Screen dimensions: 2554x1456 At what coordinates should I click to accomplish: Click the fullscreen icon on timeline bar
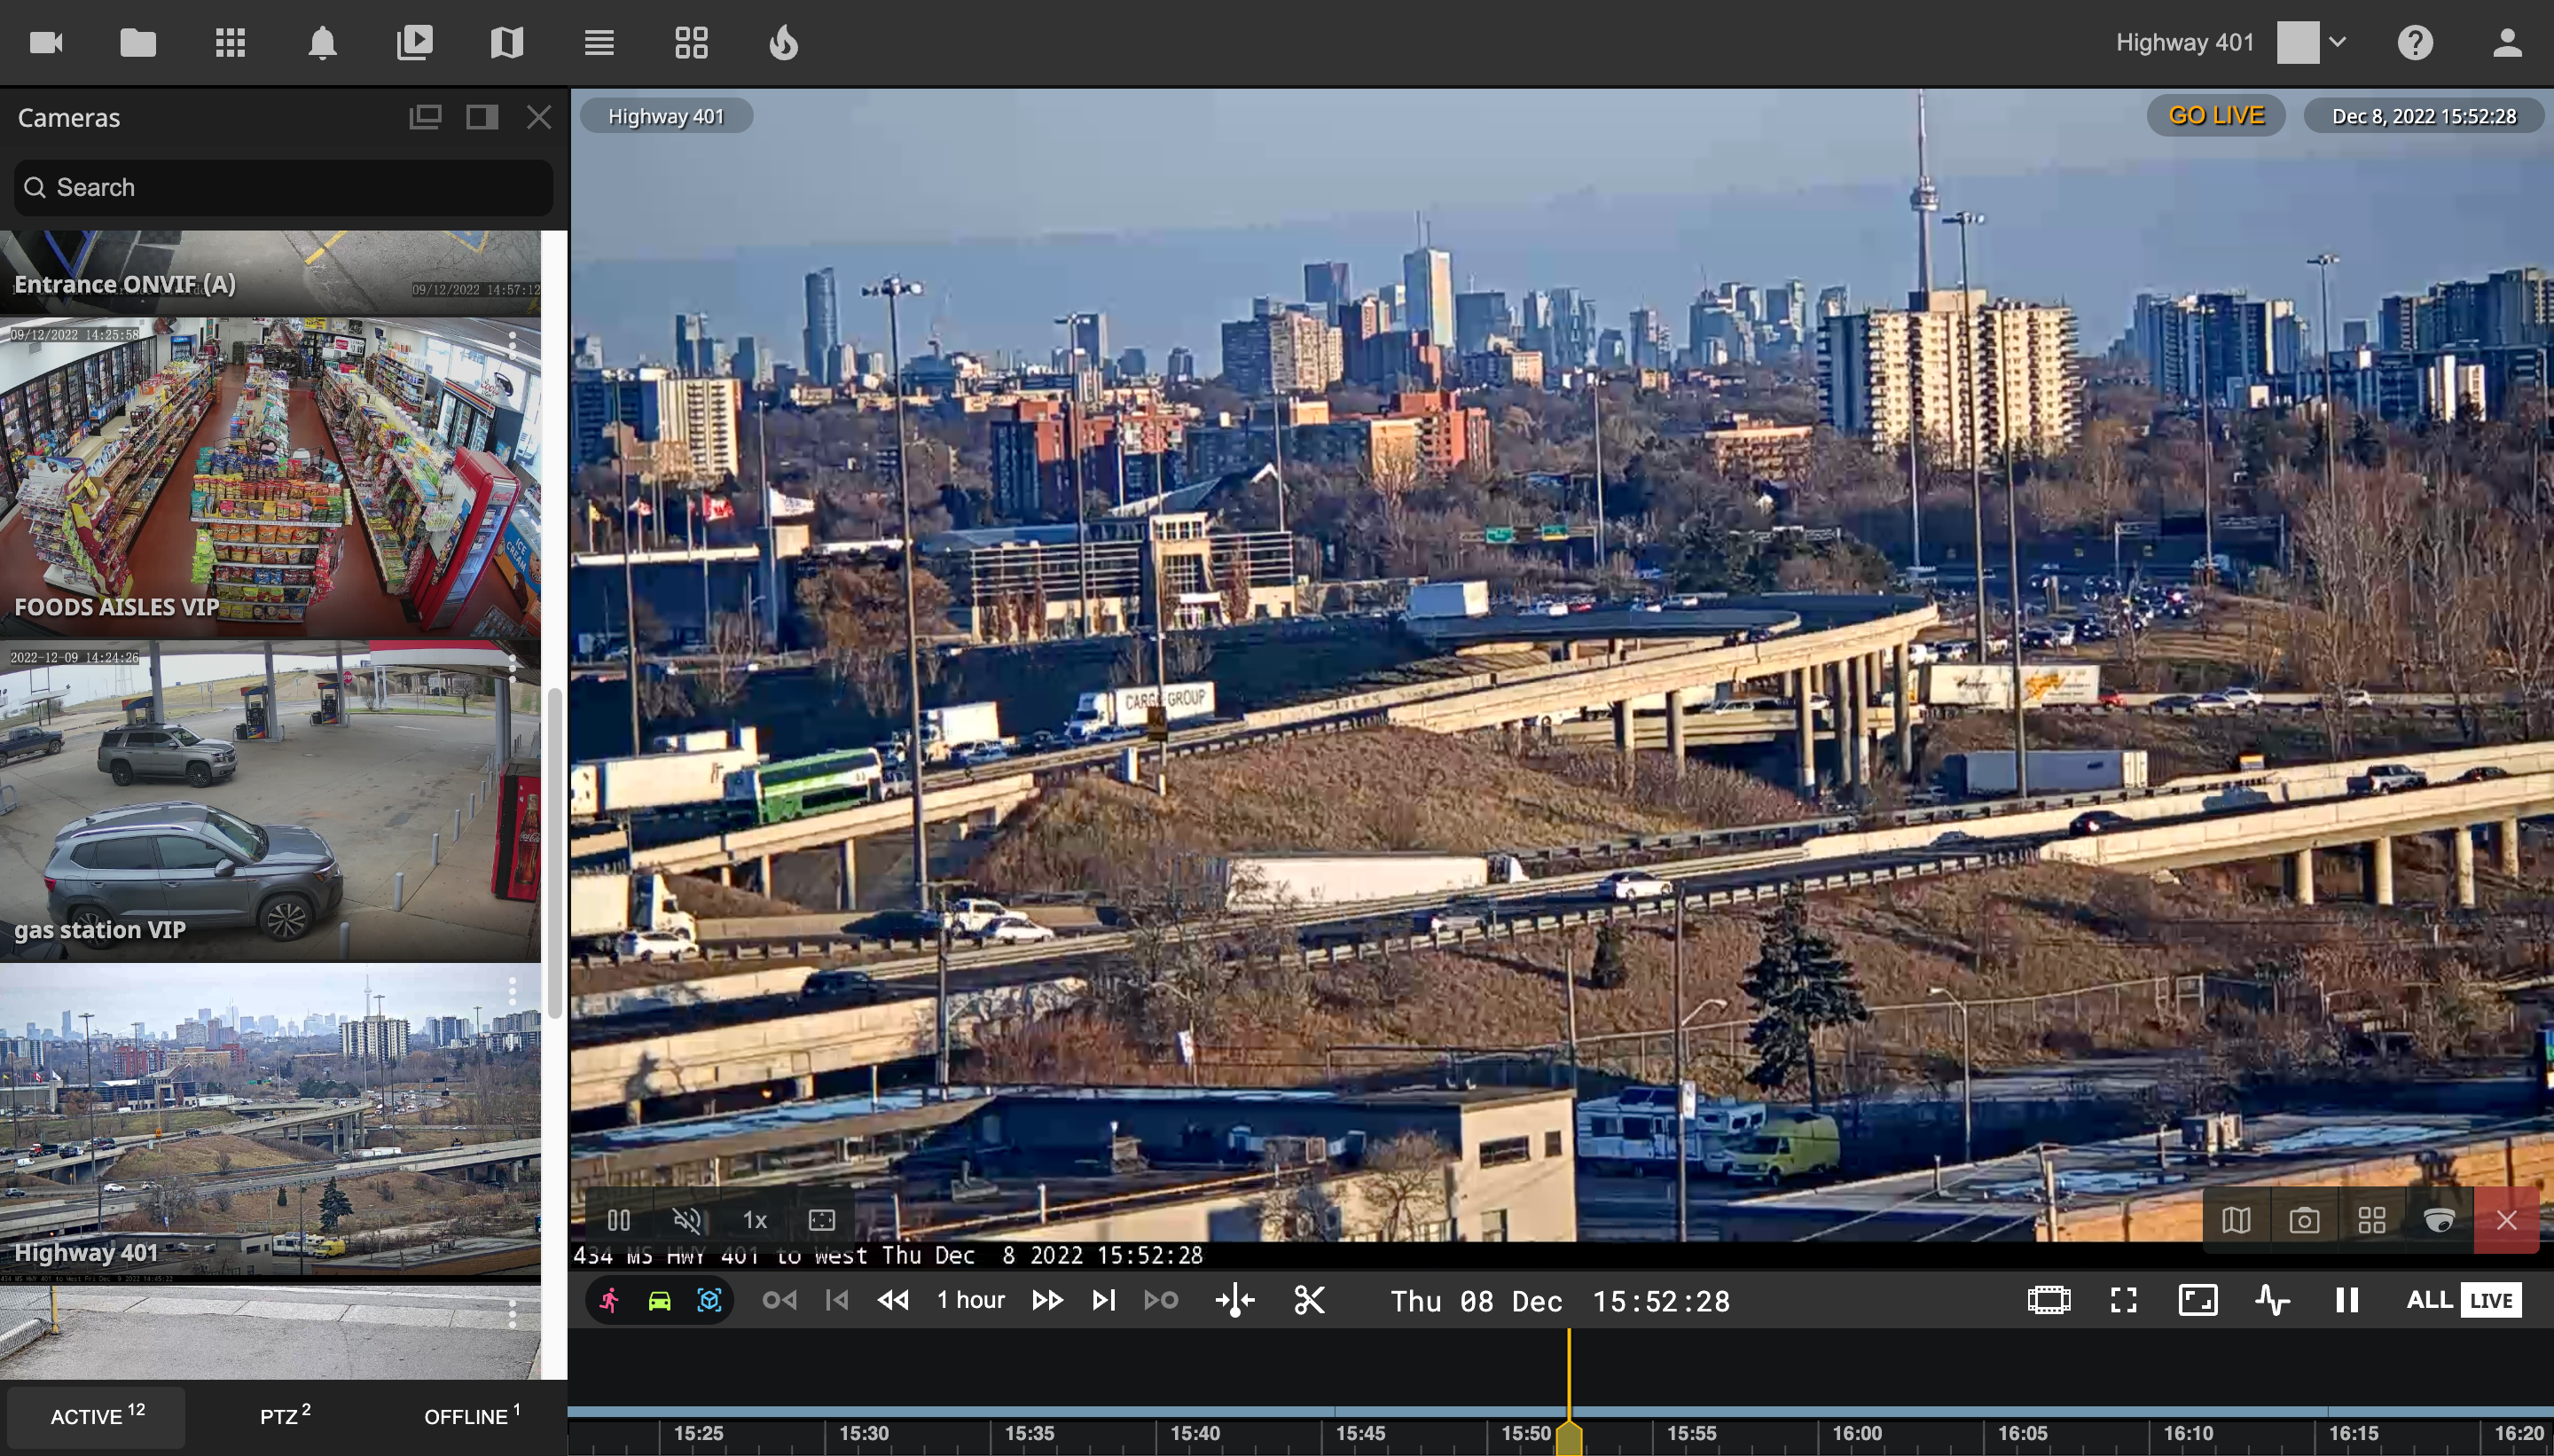(x=2123, y=1300)
